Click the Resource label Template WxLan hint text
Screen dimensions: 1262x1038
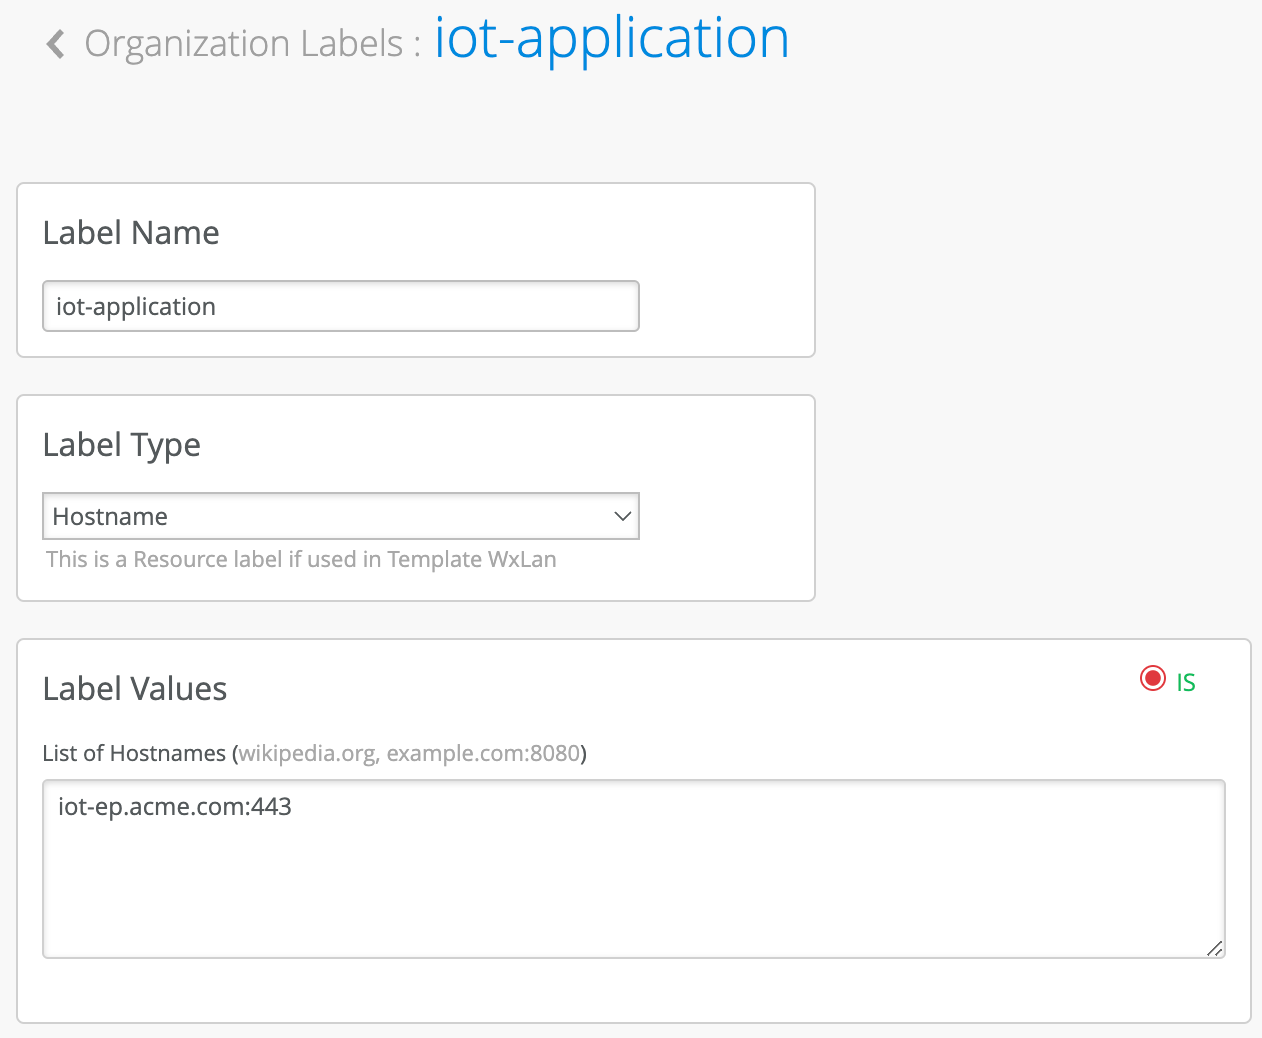click(x=301, y=560)
